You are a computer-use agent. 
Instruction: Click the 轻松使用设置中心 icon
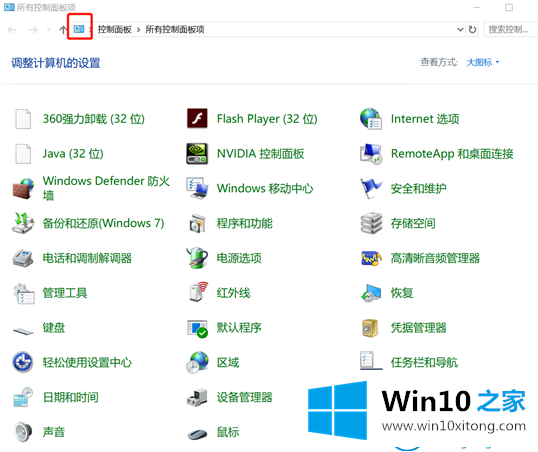(23, 362)
